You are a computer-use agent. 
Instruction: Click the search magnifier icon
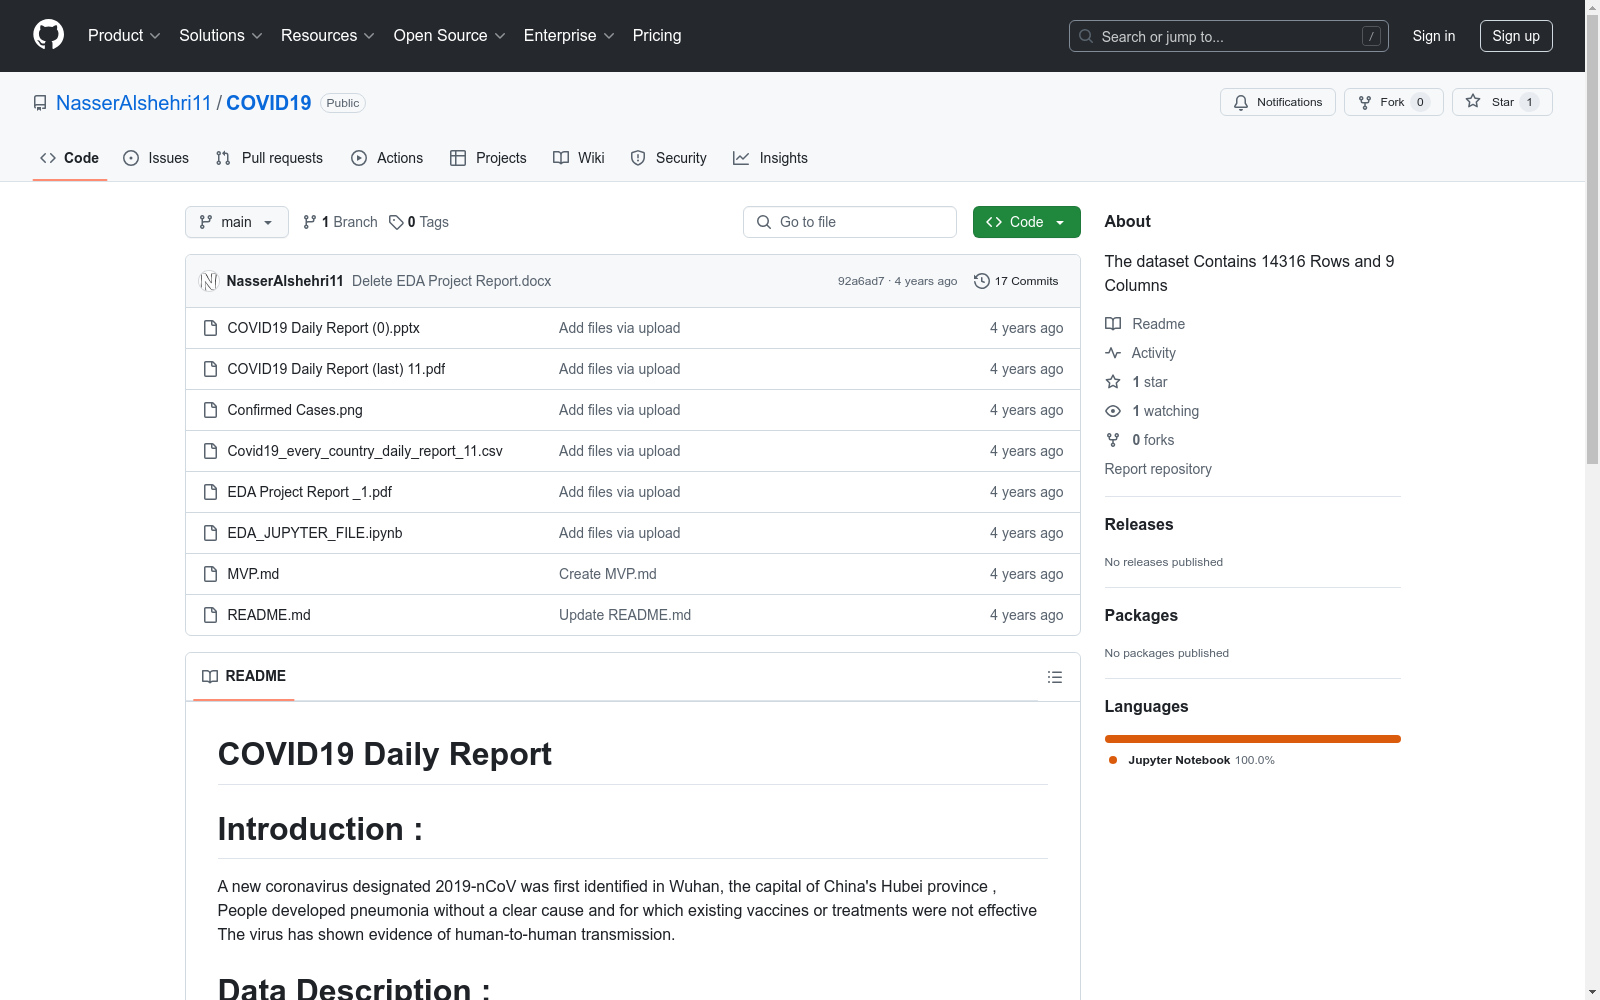[1086, 36]
